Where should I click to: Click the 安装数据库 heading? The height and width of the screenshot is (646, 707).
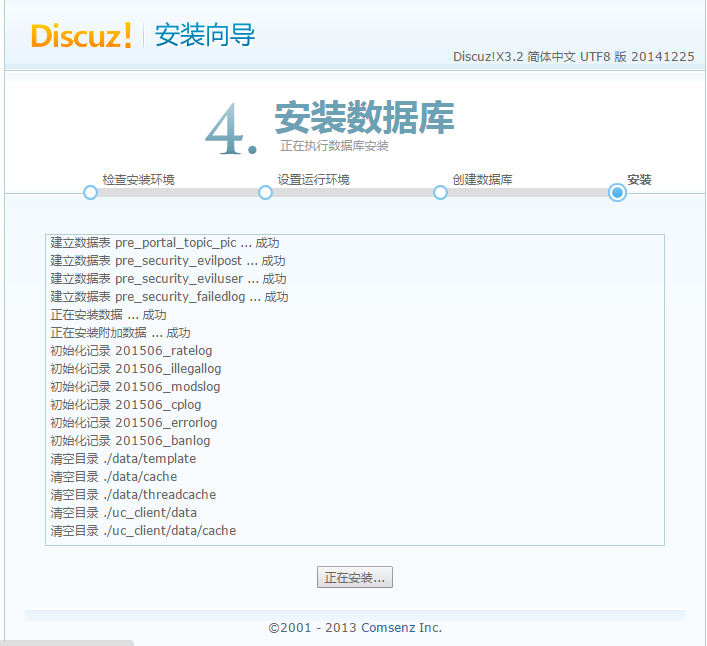tap(364, 118)
